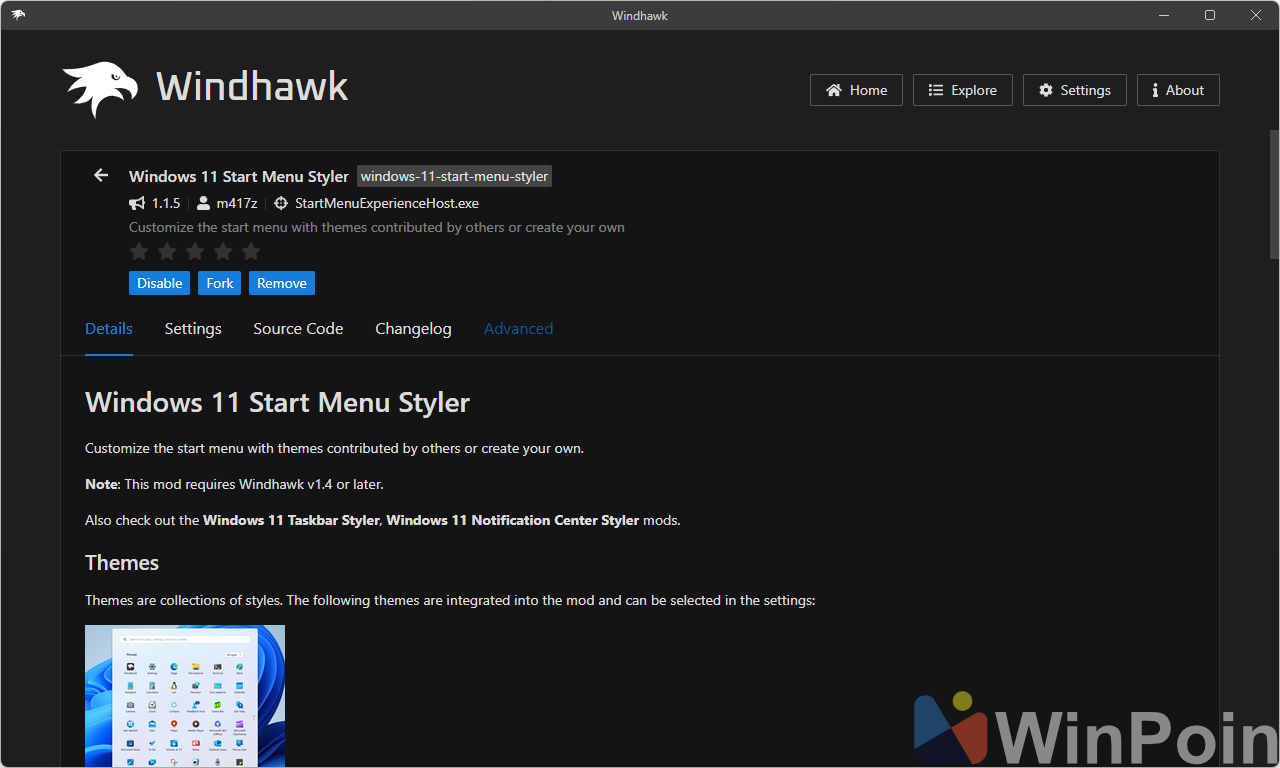Disable the Start Menu Styler mod

pos(159,283)
